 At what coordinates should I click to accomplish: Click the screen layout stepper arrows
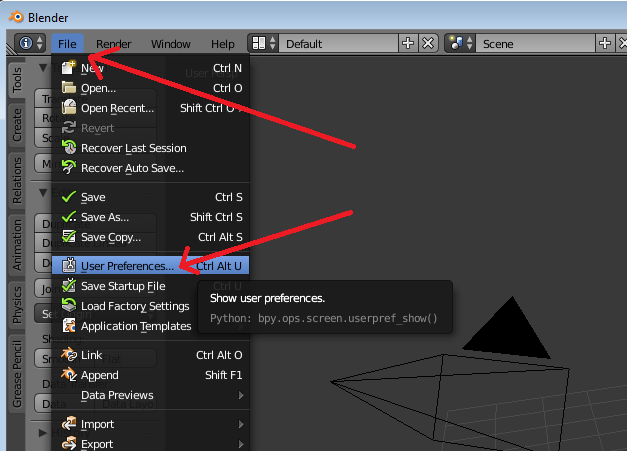pyautogui.click(x=273, y=43)
